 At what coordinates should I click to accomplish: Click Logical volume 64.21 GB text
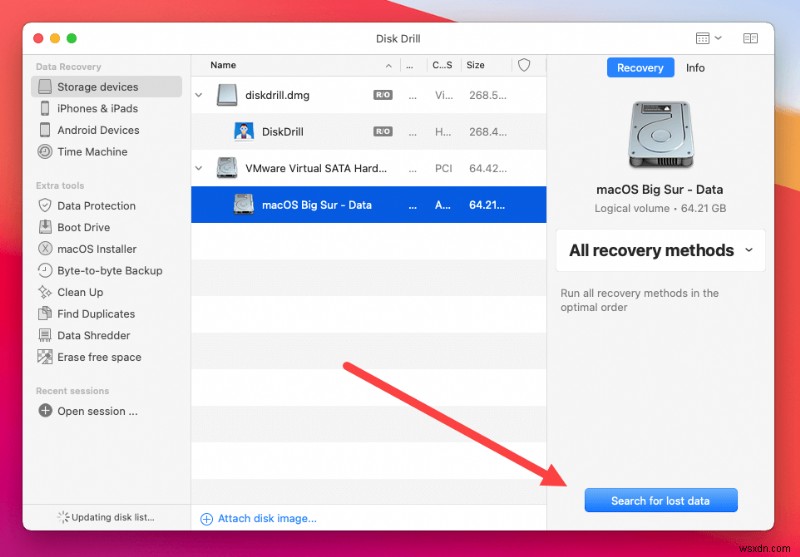click(660, 208)
